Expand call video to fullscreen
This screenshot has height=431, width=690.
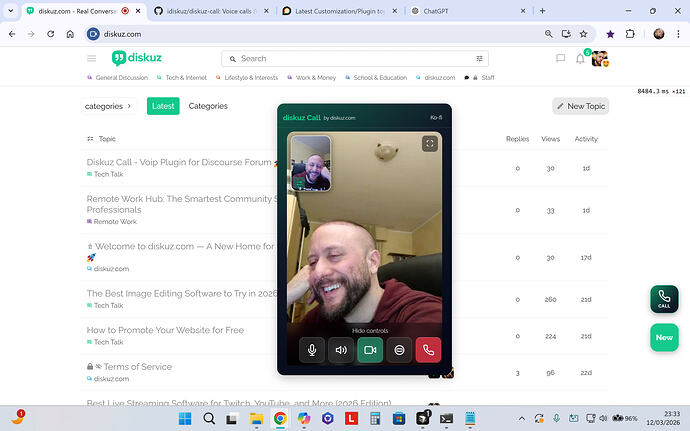pos(430,143)
